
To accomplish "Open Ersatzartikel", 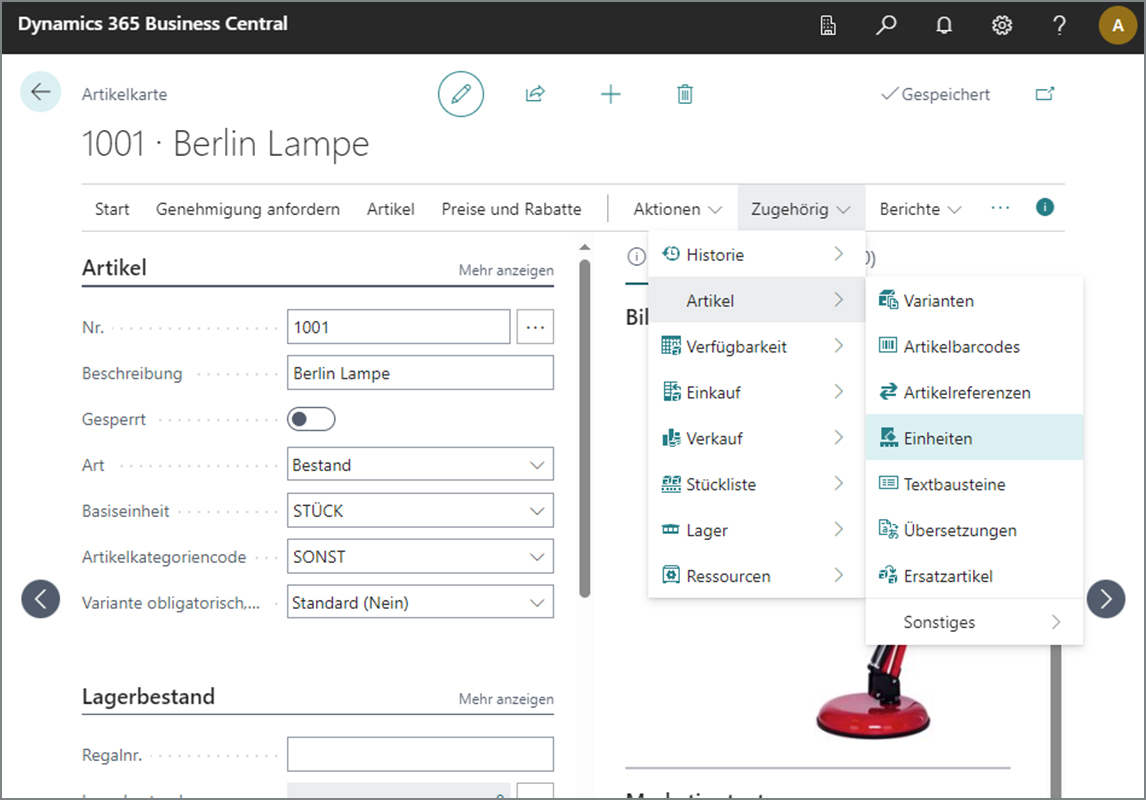I will [974, 576].
